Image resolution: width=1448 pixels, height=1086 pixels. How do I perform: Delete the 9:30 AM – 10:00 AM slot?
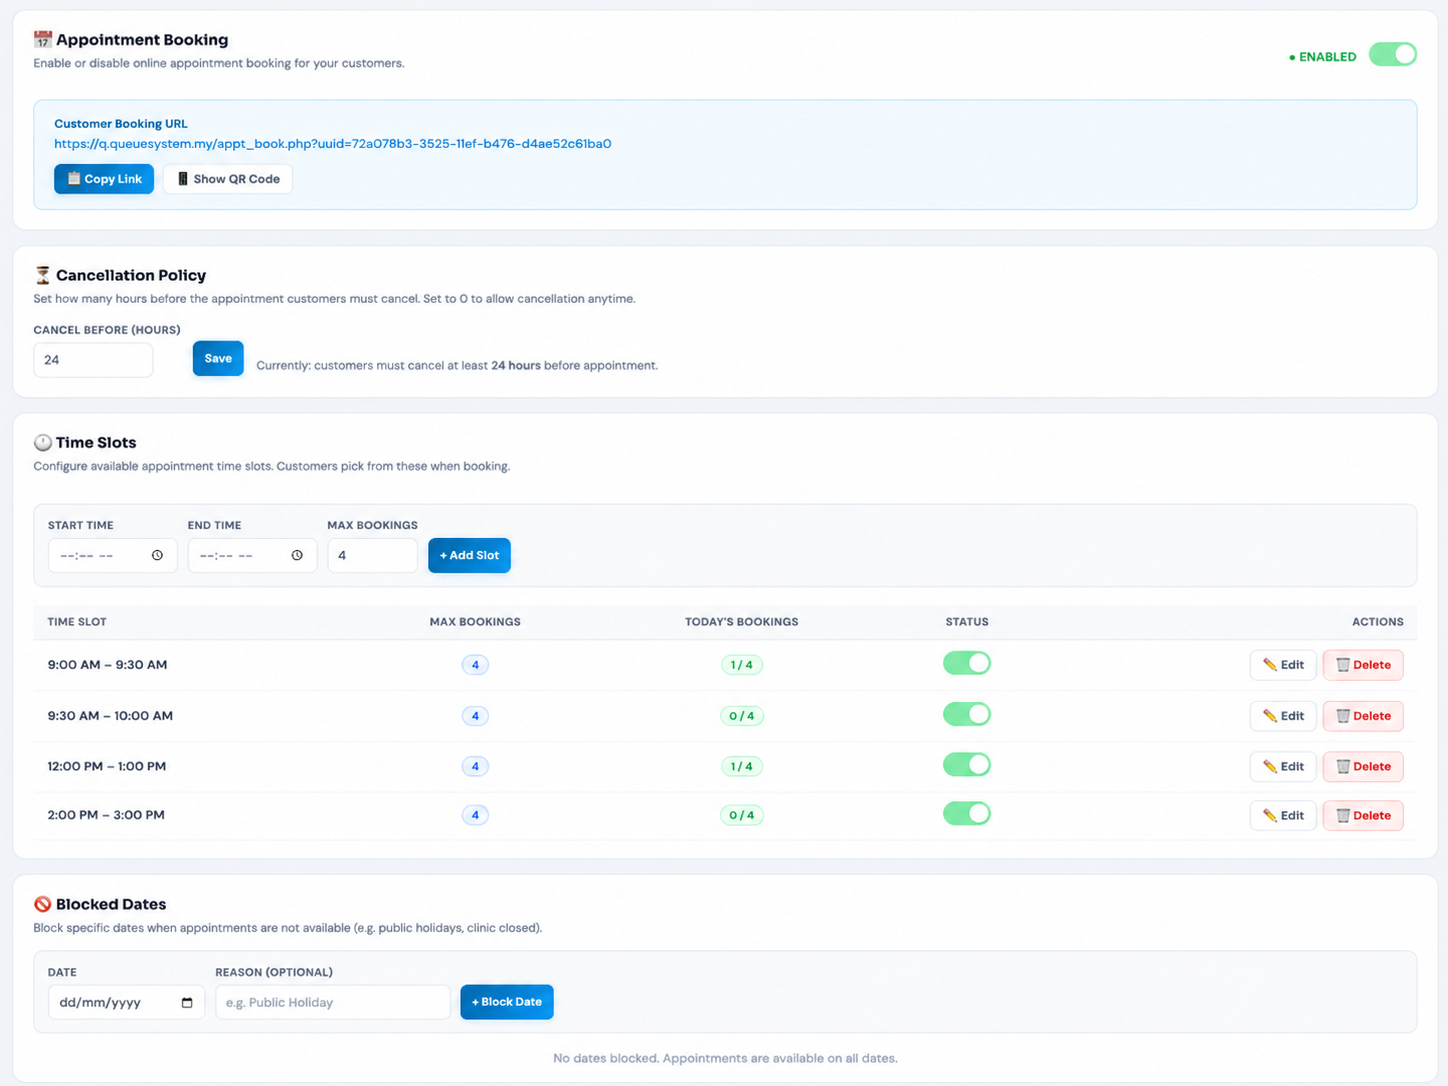point(1363,715)
